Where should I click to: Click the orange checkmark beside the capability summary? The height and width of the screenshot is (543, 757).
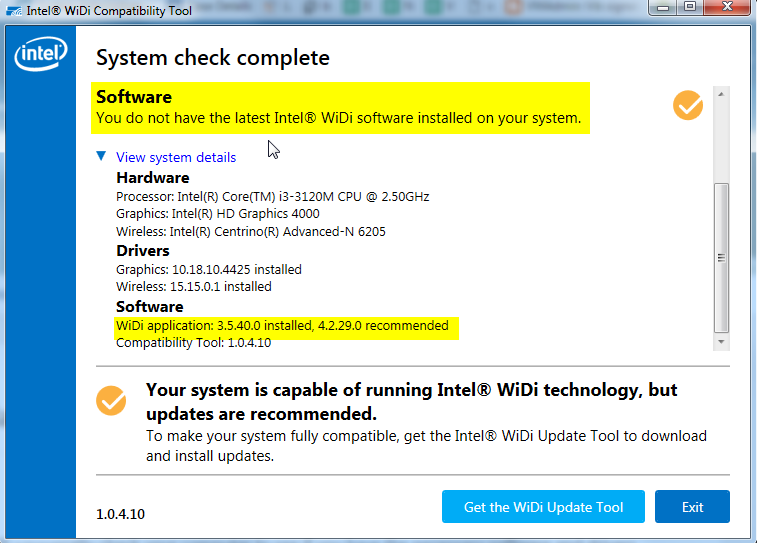coord(111,401)
